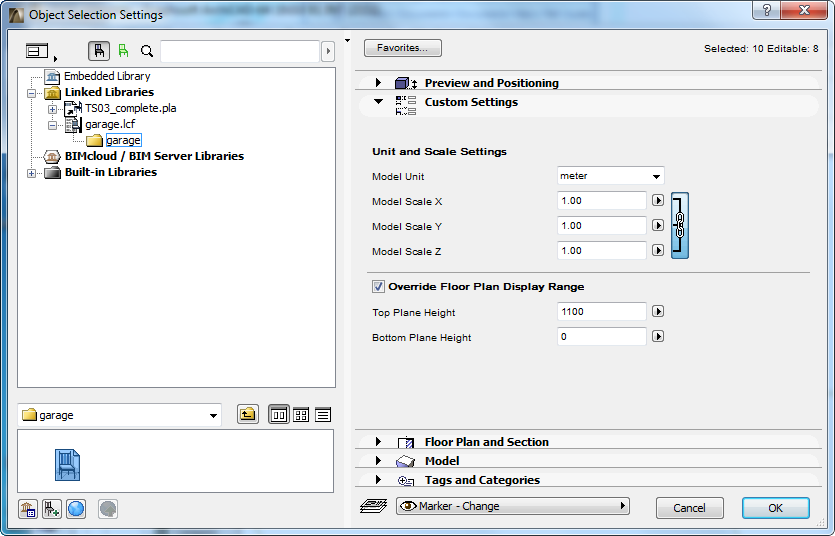Collapse the Custom Settings panel
This screenshot has width=835, height=536.
tap(378, 101)
